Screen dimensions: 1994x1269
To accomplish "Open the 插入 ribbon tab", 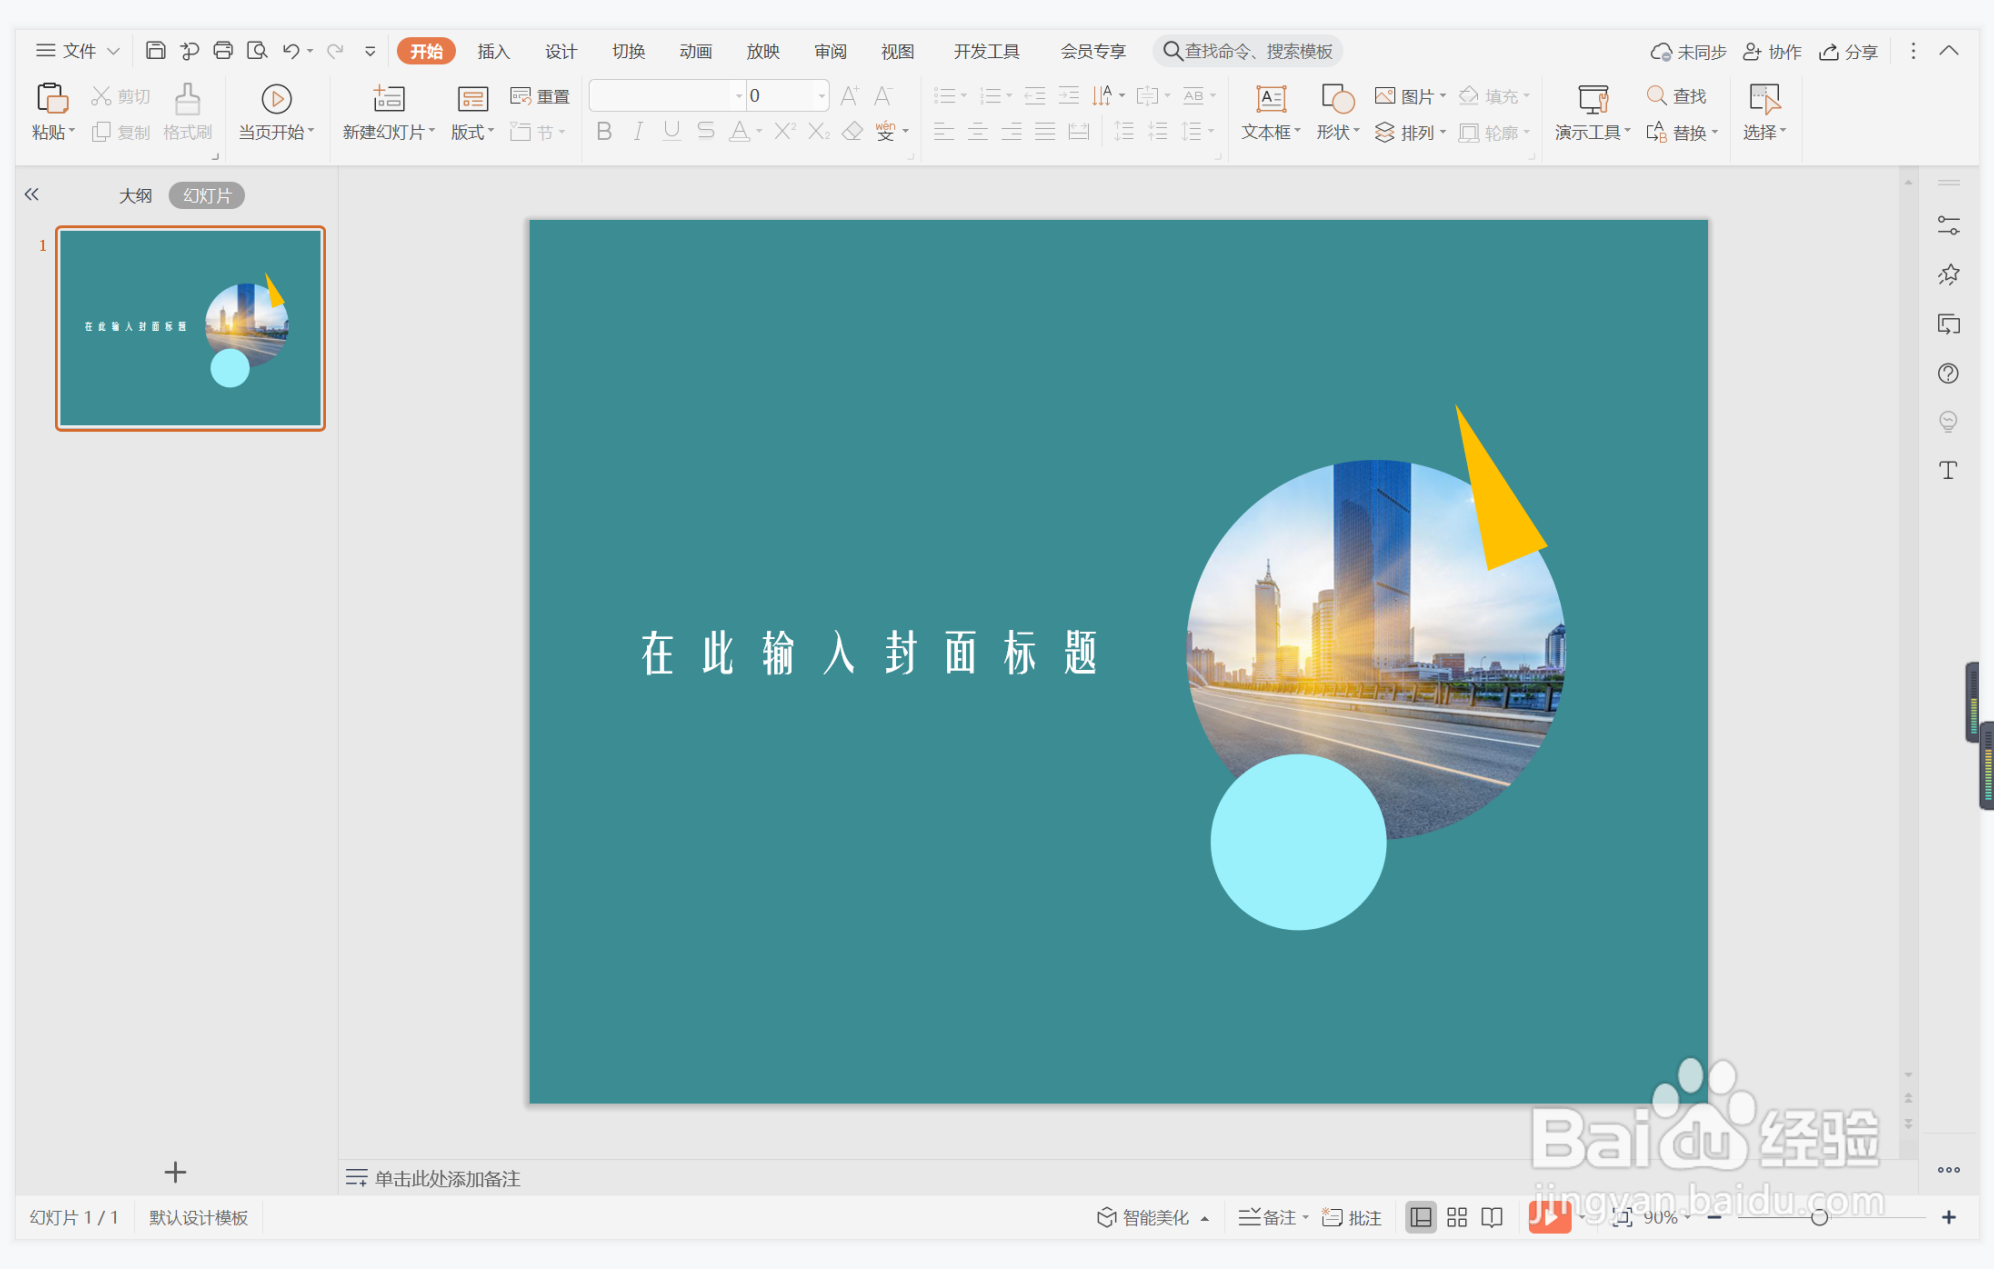I will pyautogui.click(x=493, y=51).
